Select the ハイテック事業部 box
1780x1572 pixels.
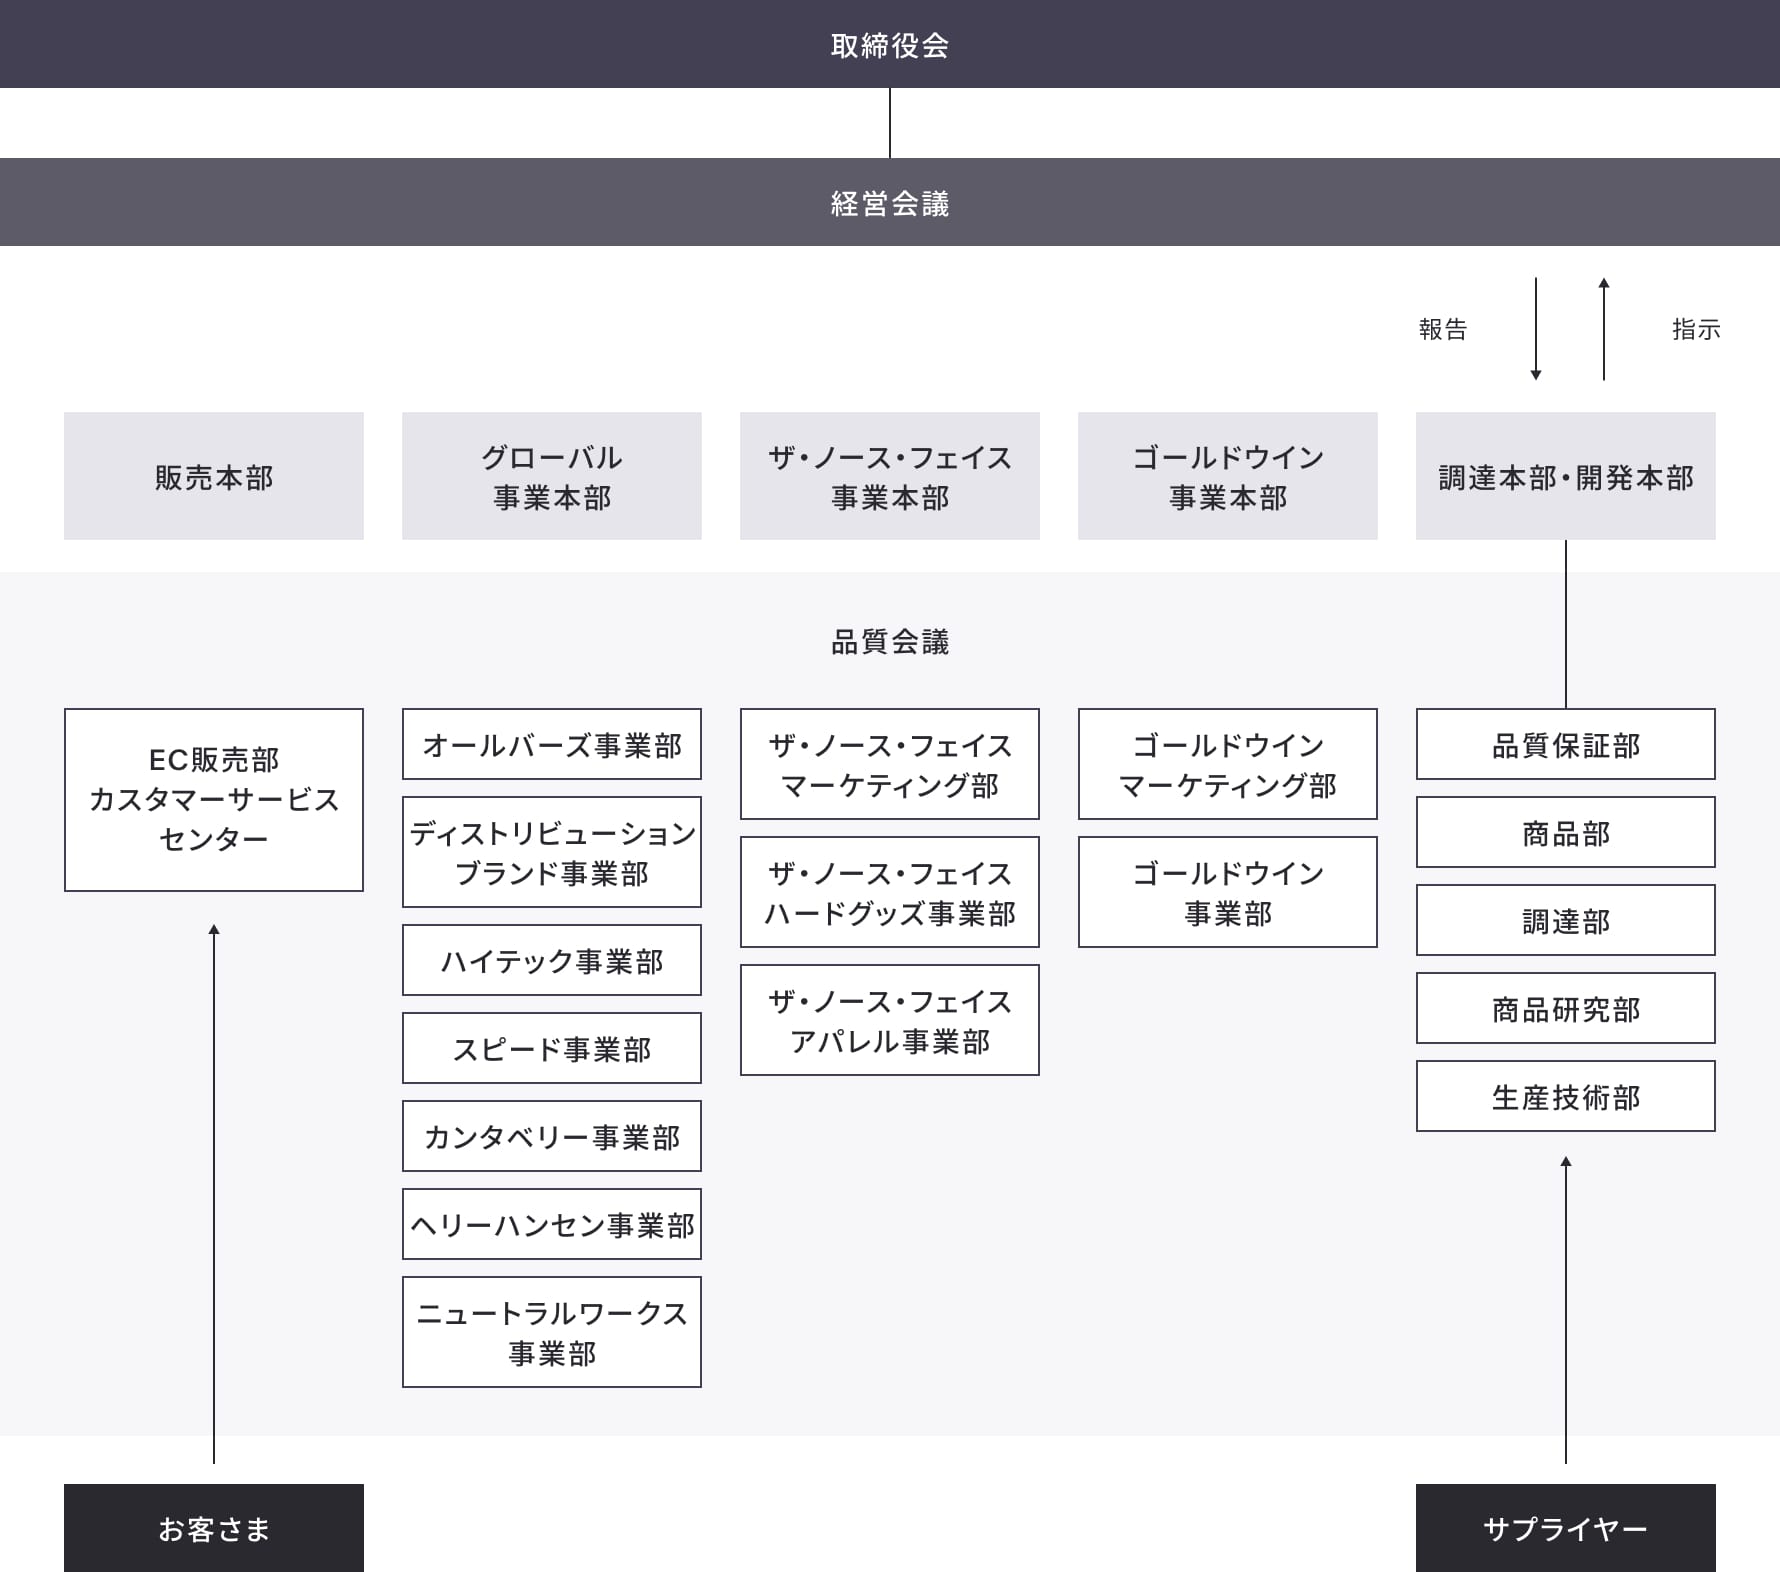click(x=551, y=960)
